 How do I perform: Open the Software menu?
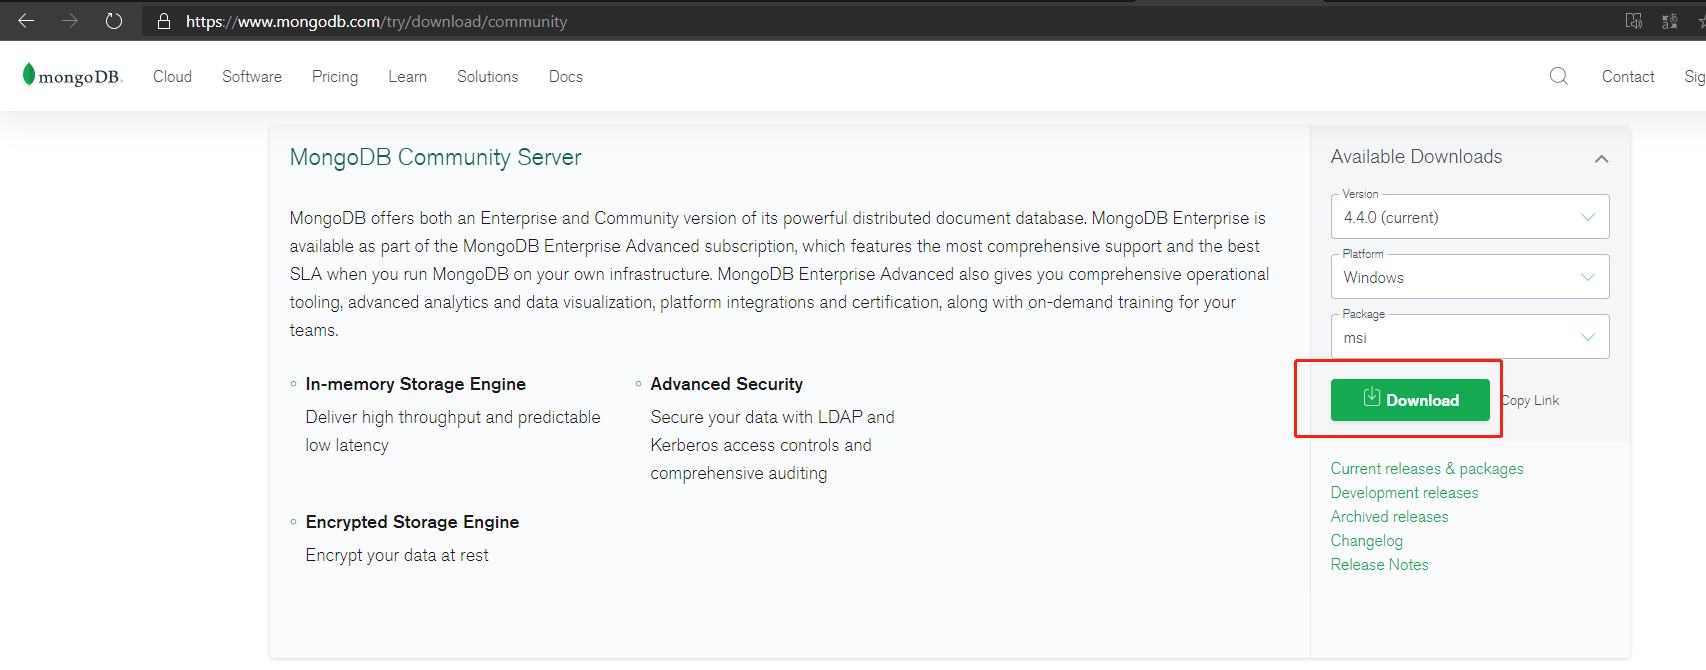coord(252,76)
